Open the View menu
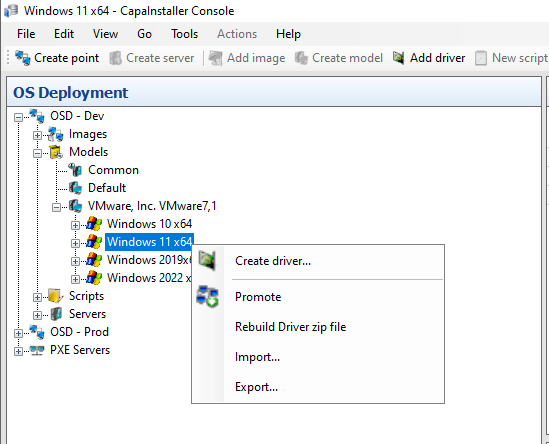The height and width of the screenshot is (444, 549). click(x=105, y=34)
